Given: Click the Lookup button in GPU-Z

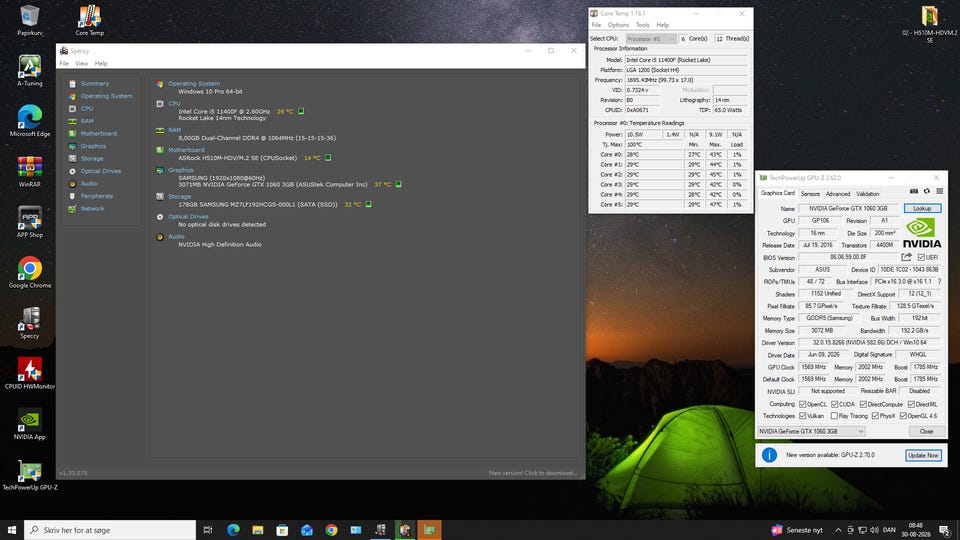Looking at the screenshot, I should pos(922,208).
